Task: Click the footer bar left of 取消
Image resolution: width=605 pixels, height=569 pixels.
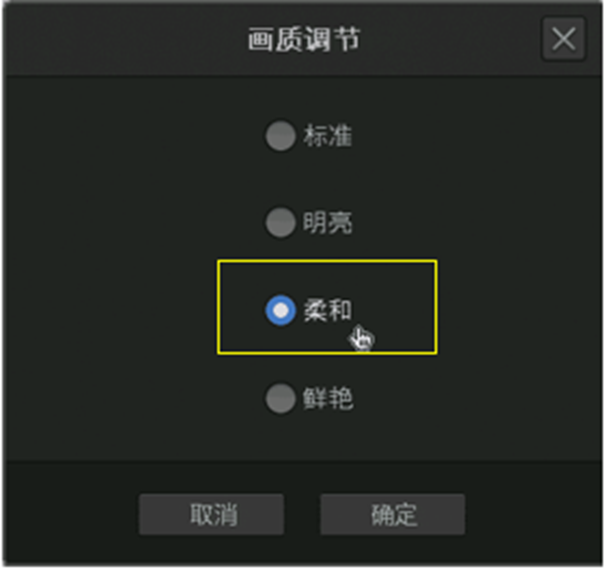Action: pyautogui.click(x=71, y=514)
